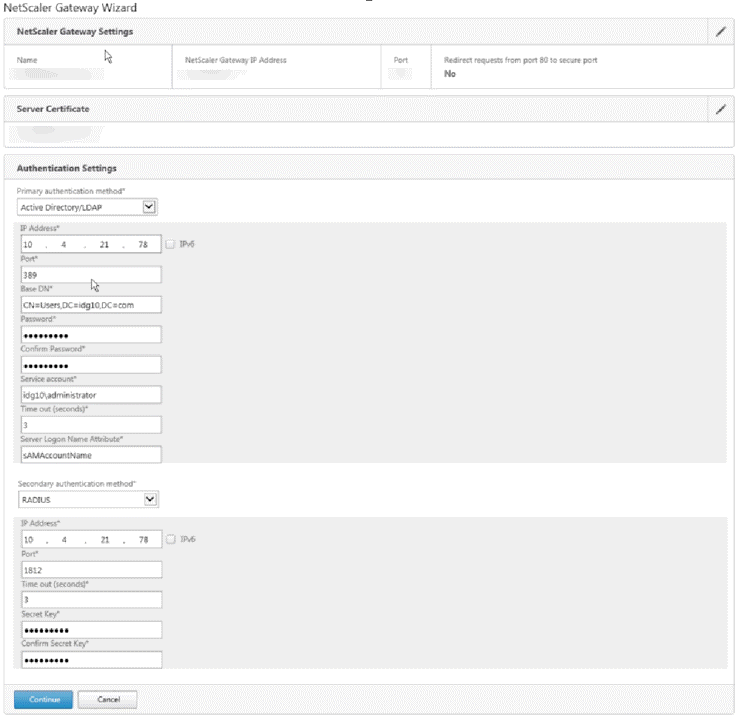Focus the Server Logon Name Attribute field
Screen dimensions: 738x718
(x=89, y=455)
